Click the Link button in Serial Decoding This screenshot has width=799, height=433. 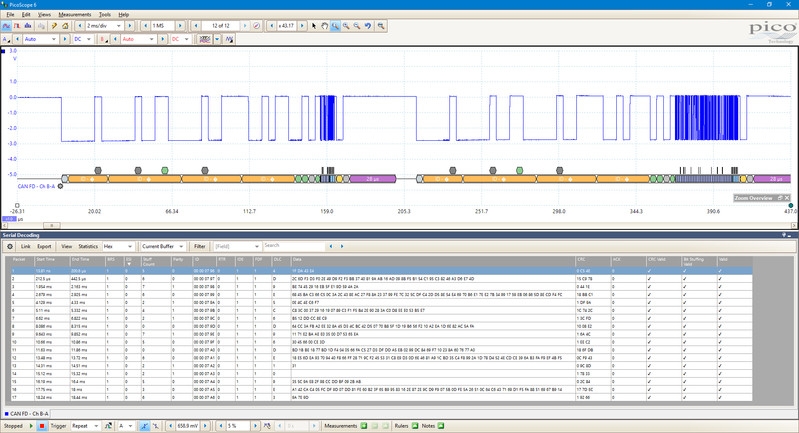coord(25,246)
